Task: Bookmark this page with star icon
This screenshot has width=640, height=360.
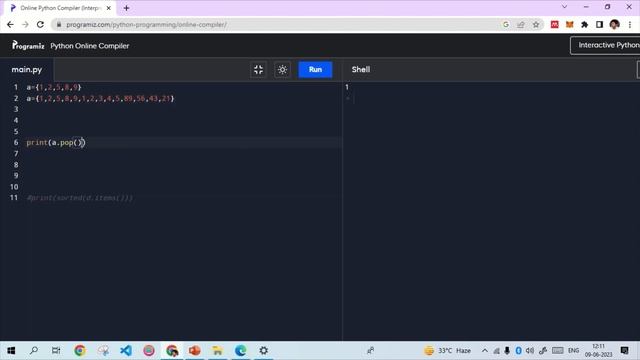Action: (536, 24)
